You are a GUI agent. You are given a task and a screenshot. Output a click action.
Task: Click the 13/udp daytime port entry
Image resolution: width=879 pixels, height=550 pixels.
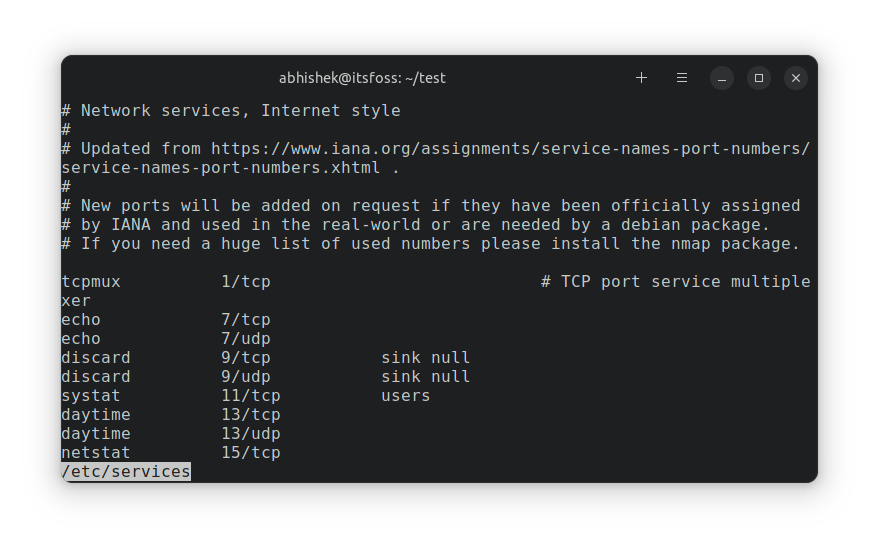(251, 434)
